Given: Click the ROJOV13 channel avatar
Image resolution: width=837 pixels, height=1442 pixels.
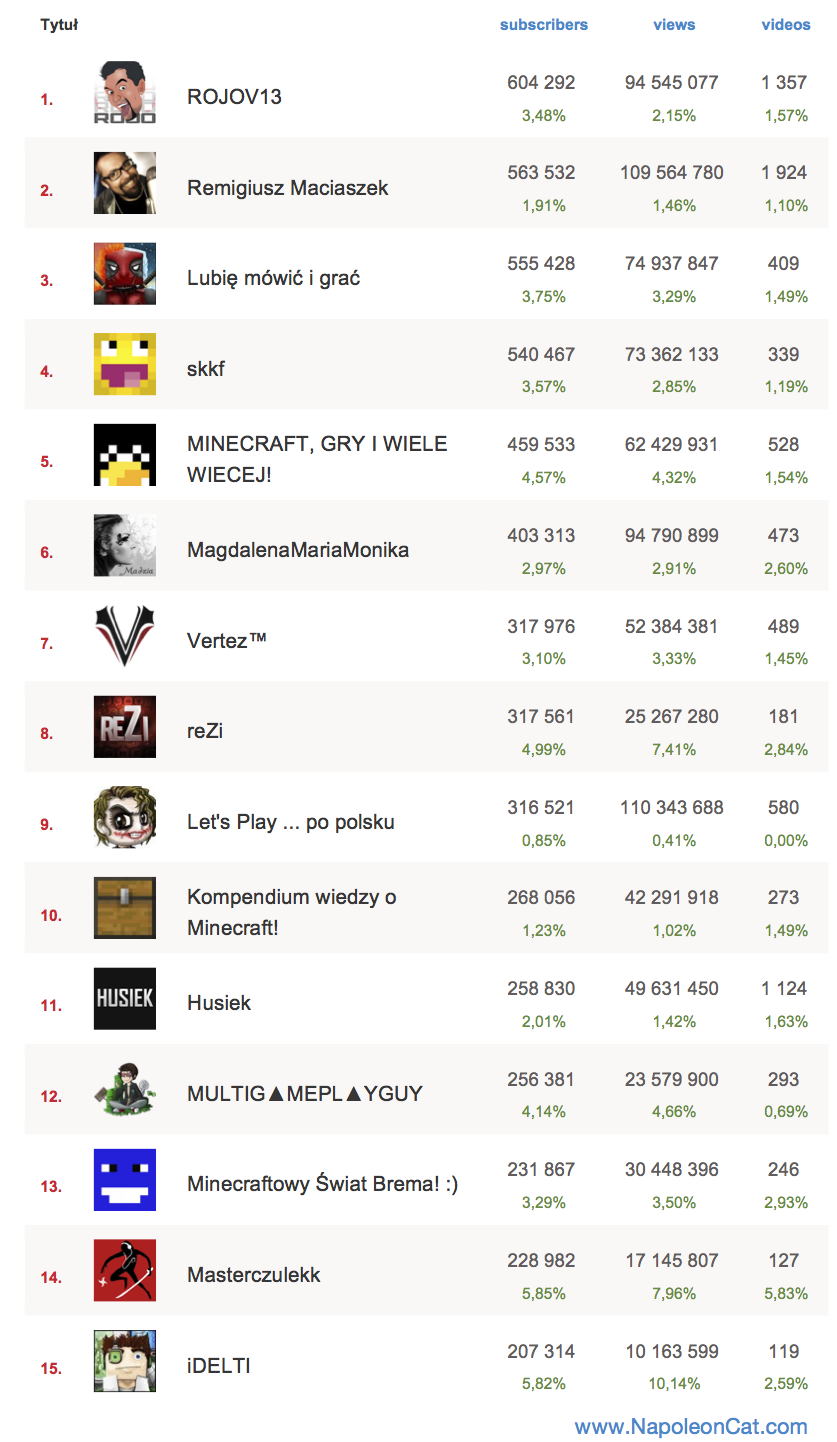Looking at the screenshot, I should (125, 93).
